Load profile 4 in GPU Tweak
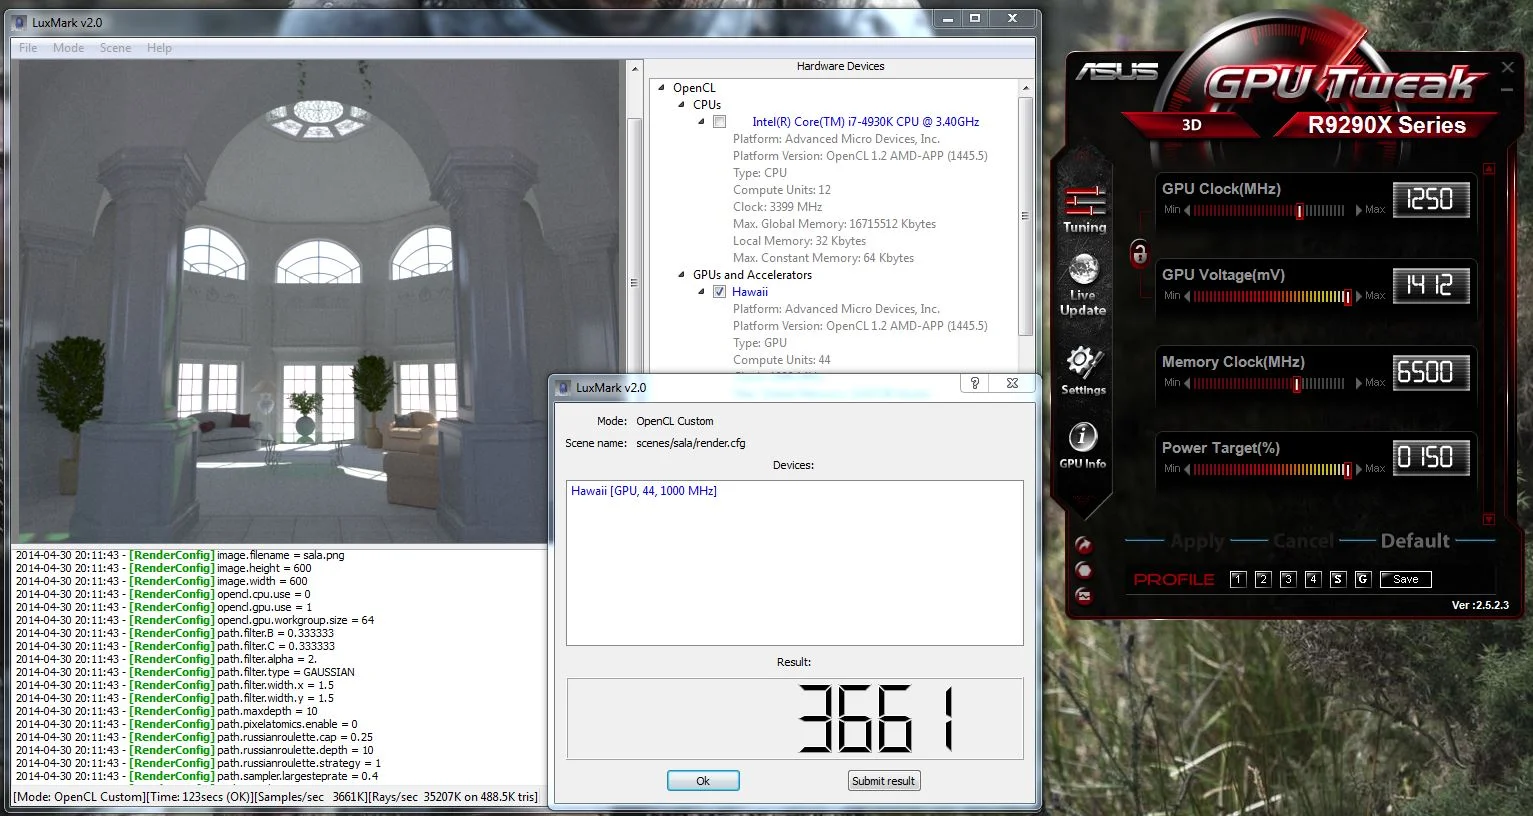The width and height of the screenshot is (1533, 816). (1313, 579)
